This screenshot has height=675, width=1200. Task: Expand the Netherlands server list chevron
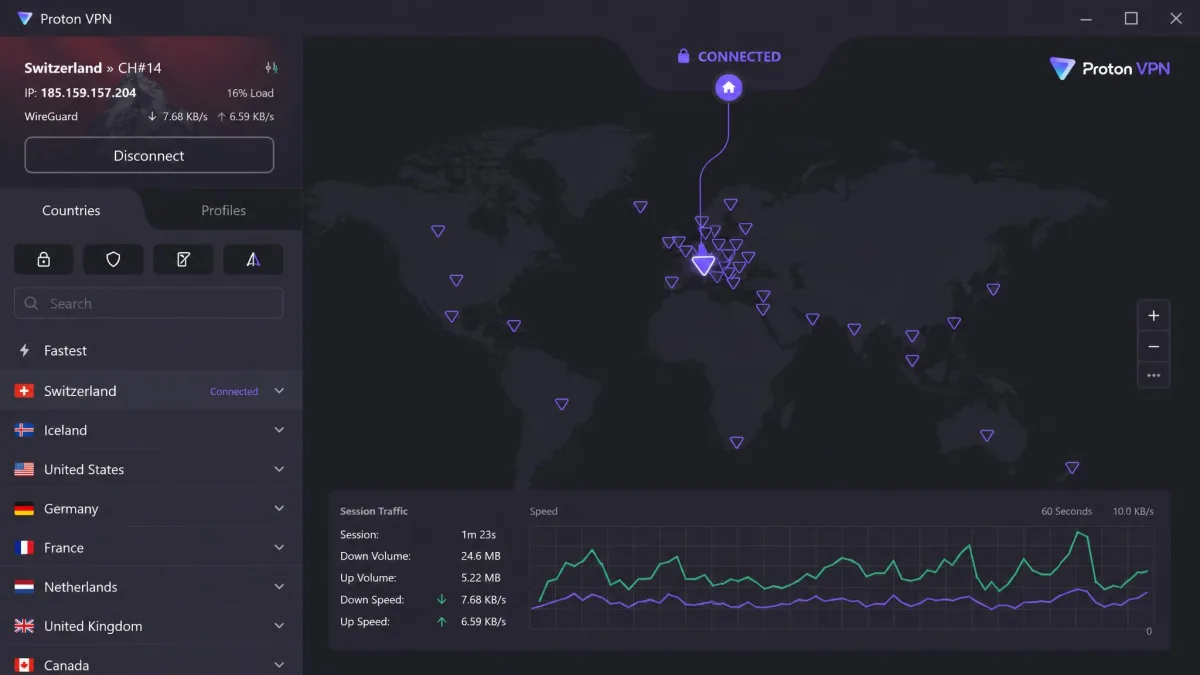279,587
